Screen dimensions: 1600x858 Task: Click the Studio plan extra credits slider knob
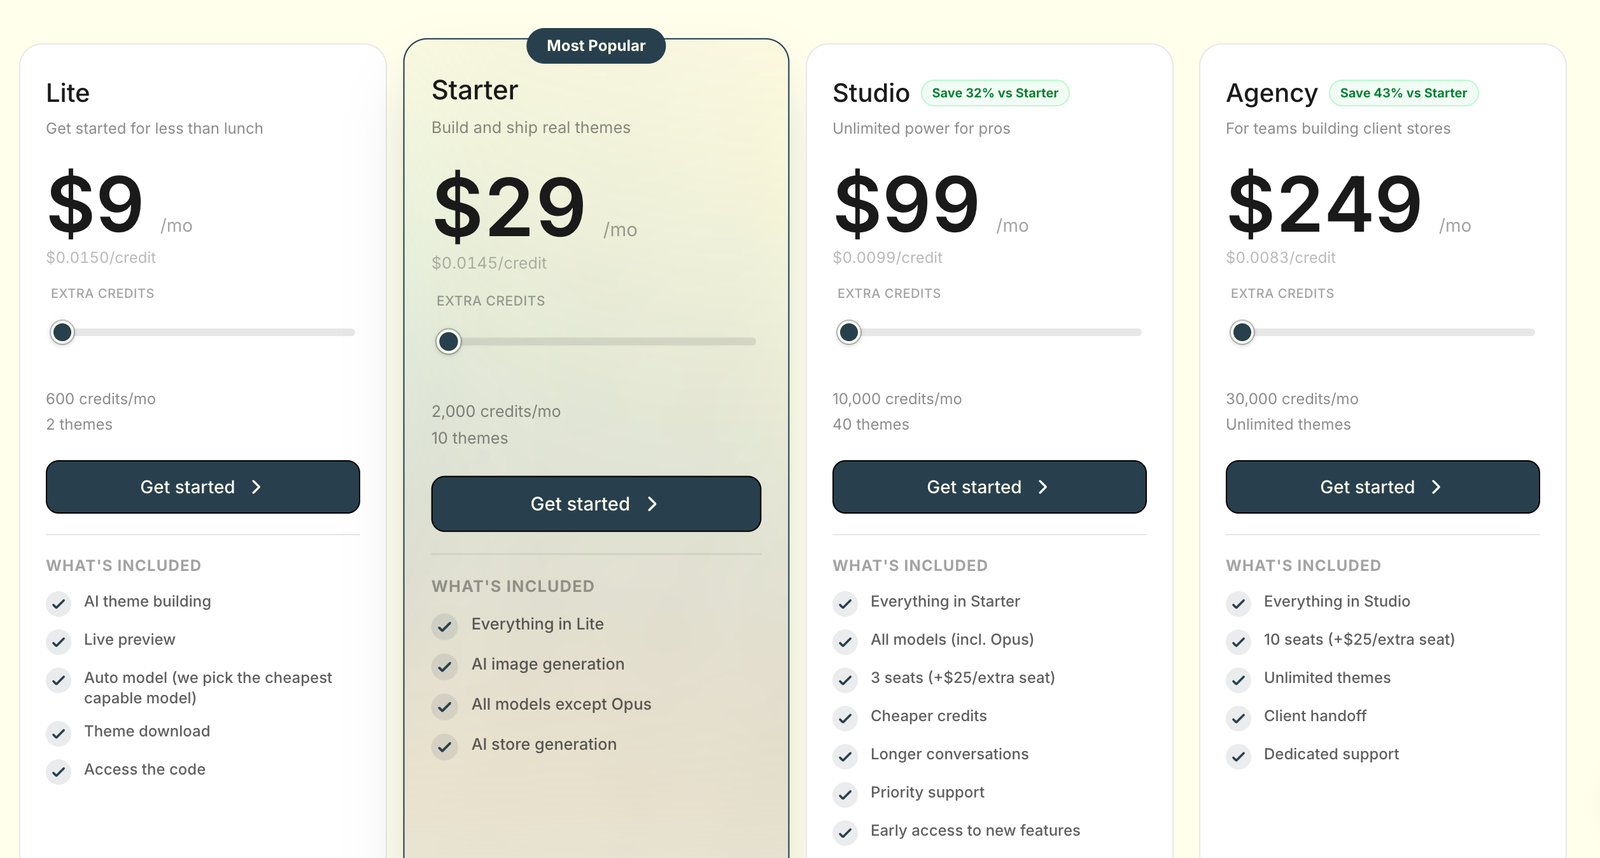click(849, 332)
